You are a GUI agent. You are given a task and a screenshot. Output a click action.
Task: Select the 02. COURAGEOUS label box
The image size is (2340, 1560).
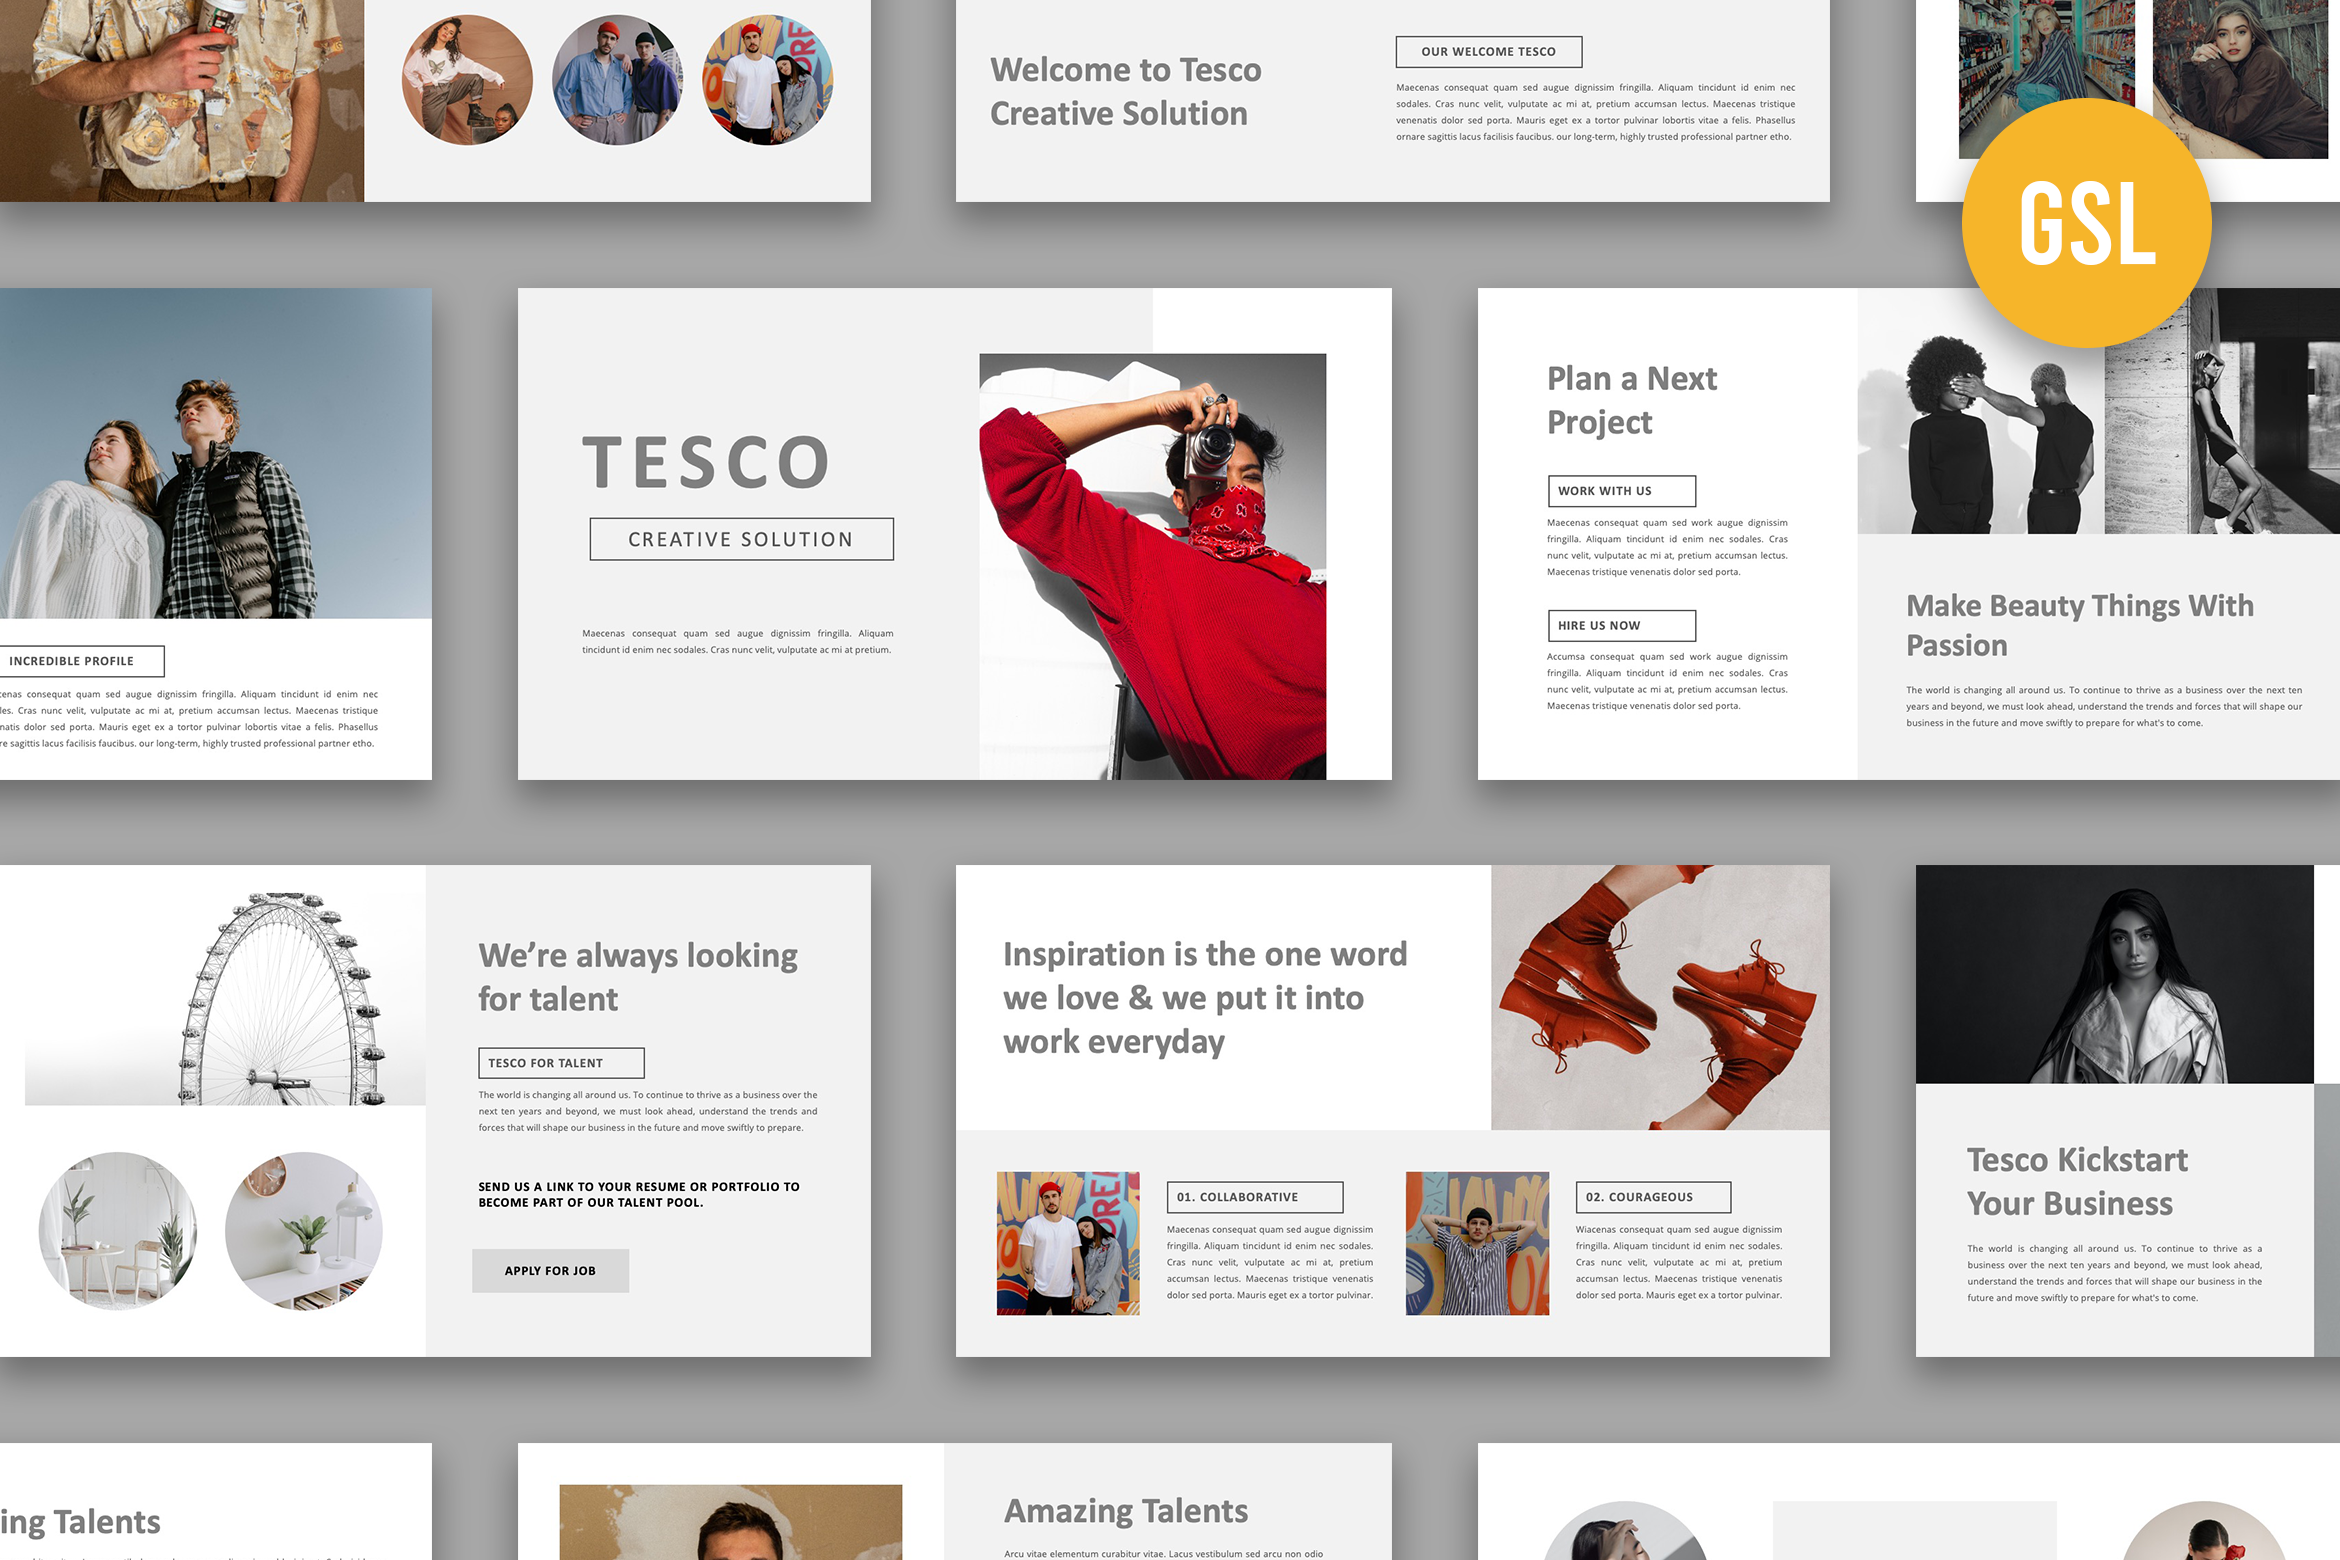point(1652,1197)
